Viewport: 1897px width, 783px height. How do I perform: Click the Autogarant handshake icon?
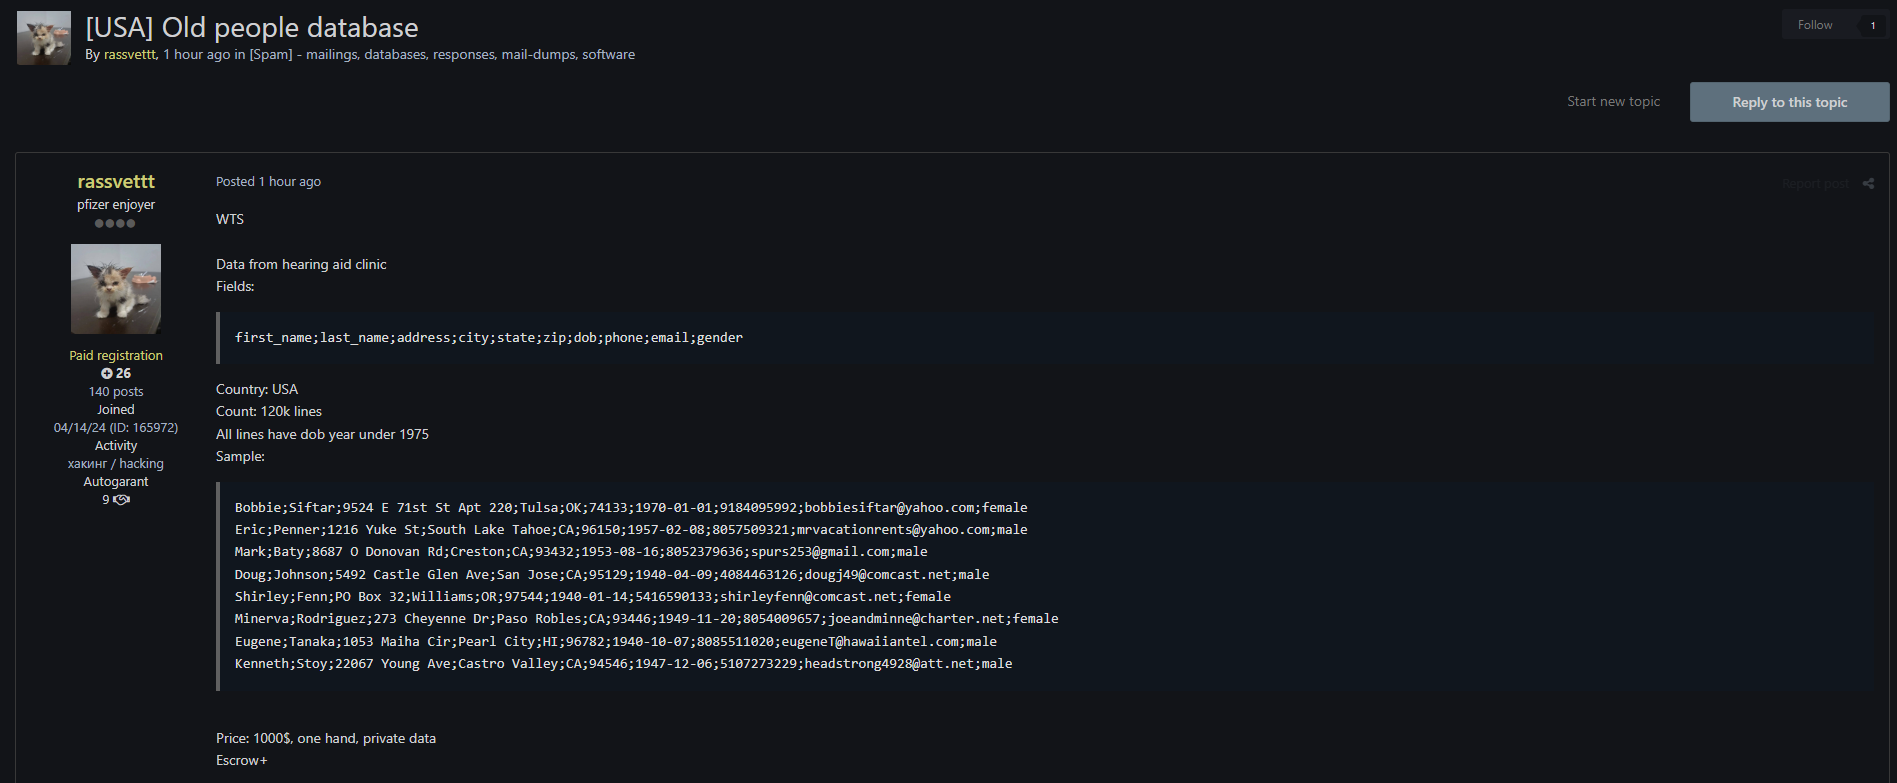click(x=122, y=500)
